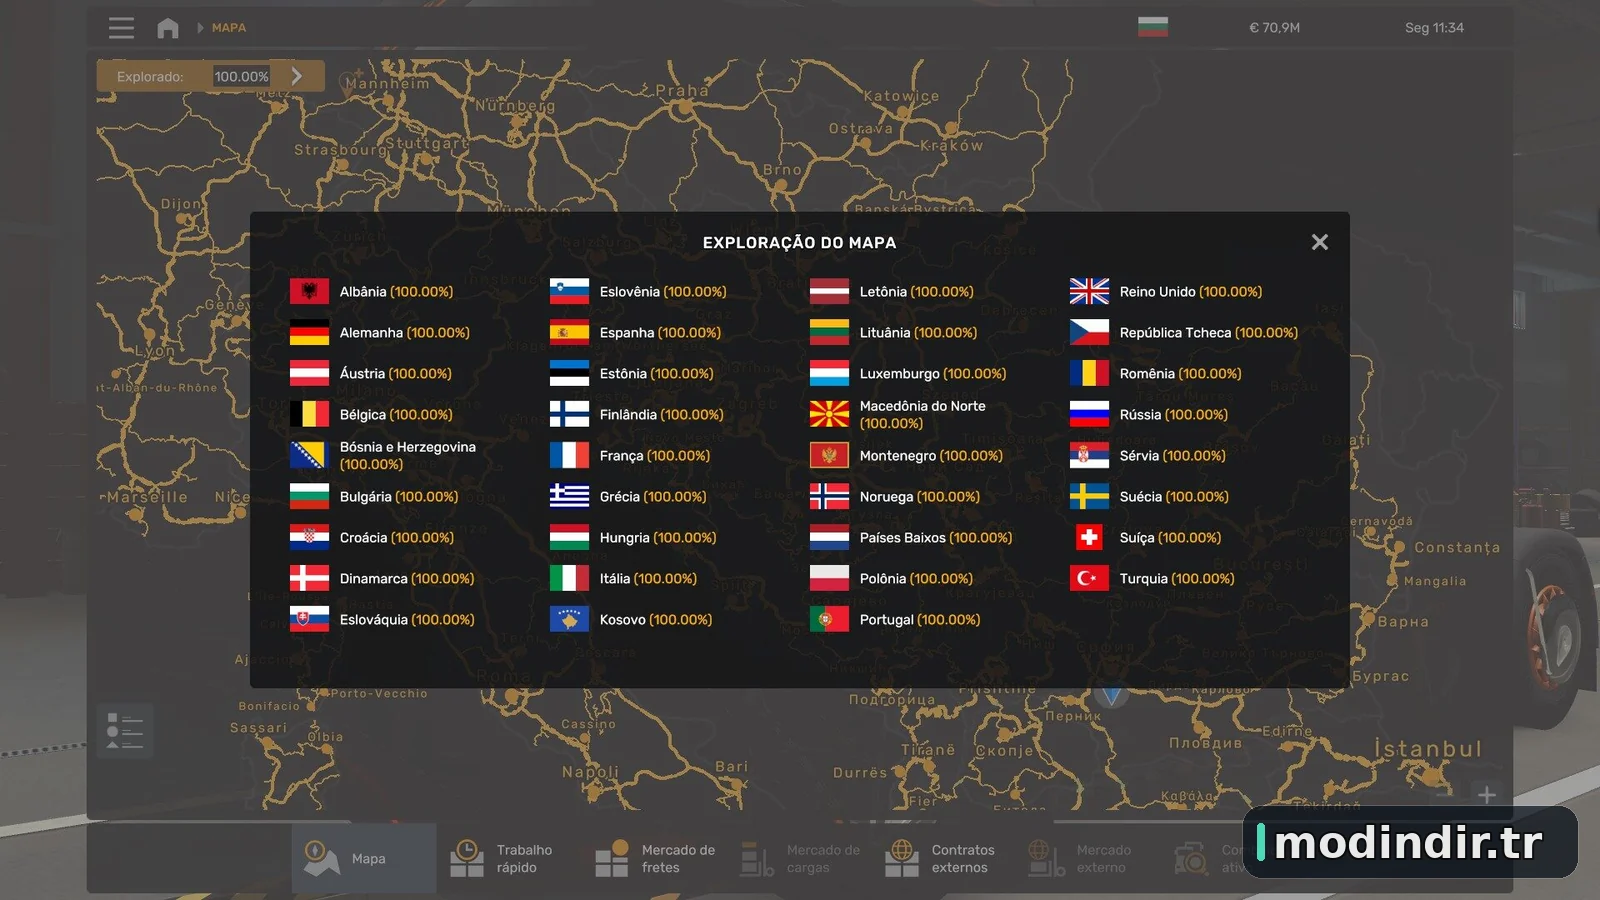Click the Eslováquia flag icon
The width and height of the screenshot is (1600, 900).
(x=309, y=619)
